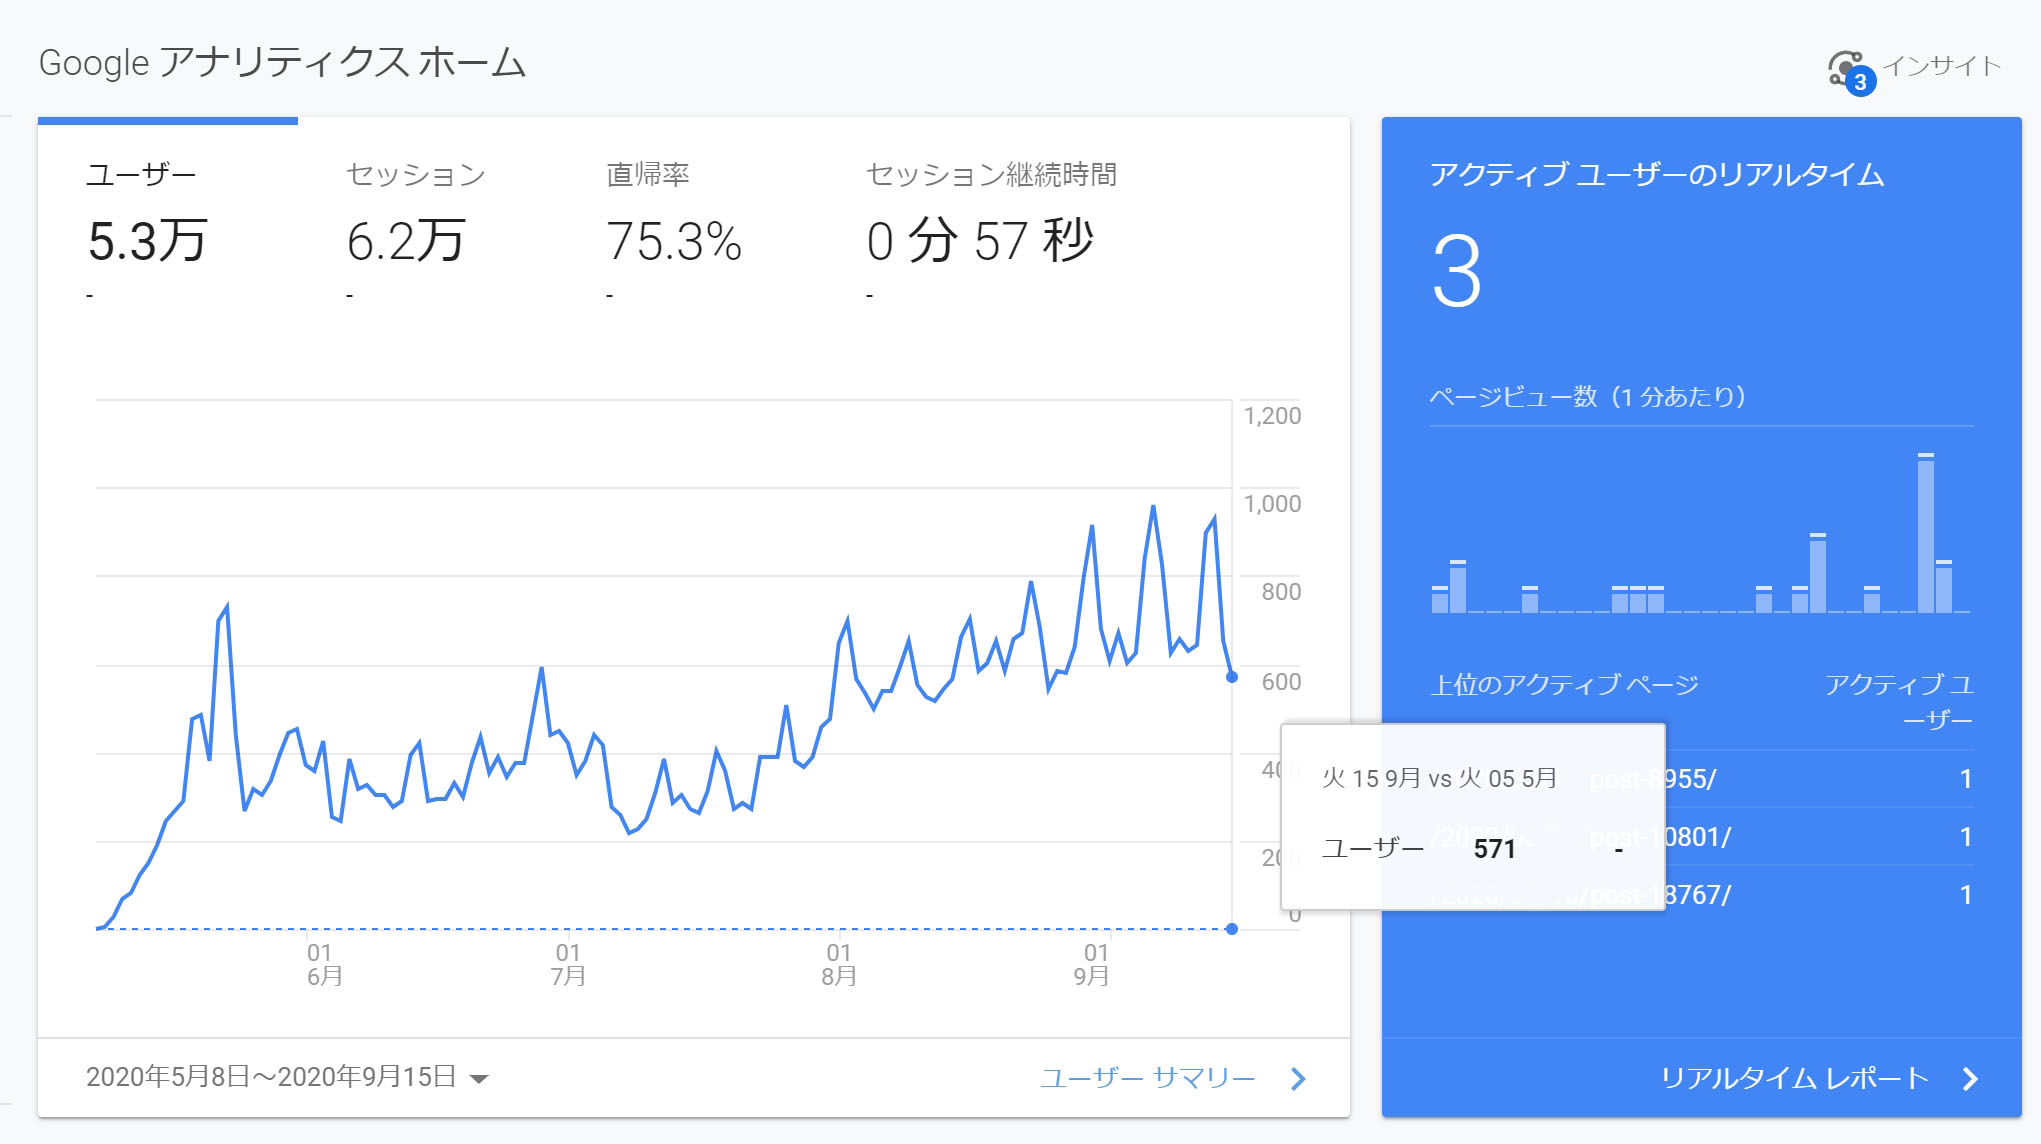
Task: Open the リアルタイム レポート link
Action: 1794,1078
